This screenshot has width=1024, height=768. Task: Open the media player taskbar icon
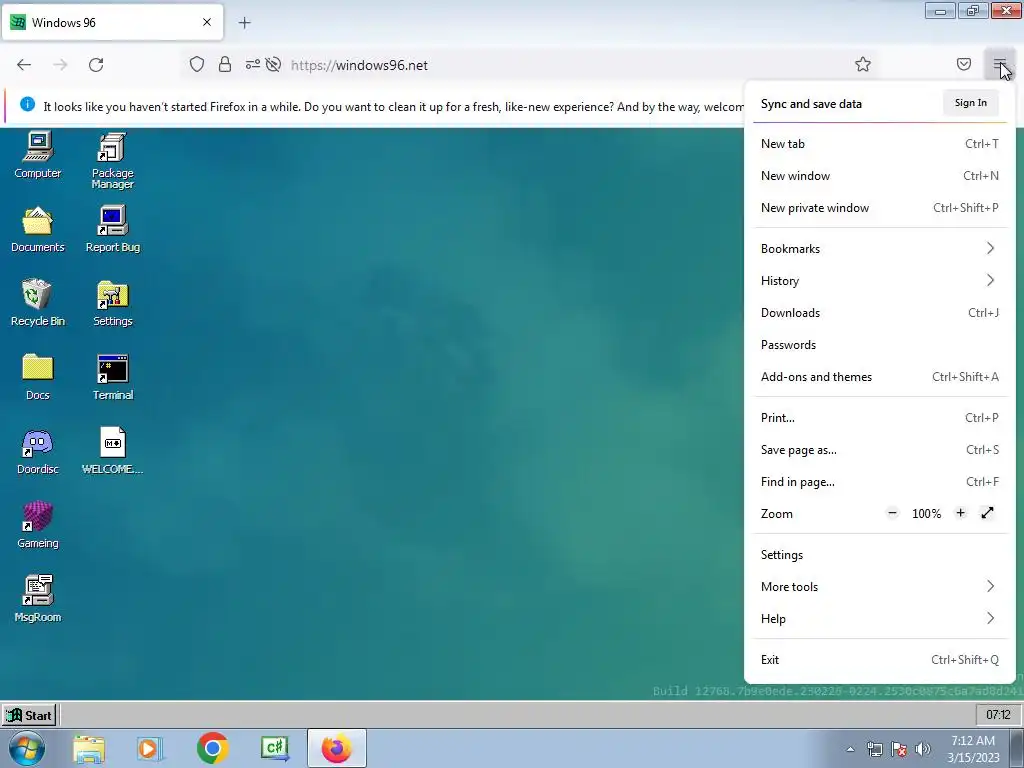click(150, 748)
